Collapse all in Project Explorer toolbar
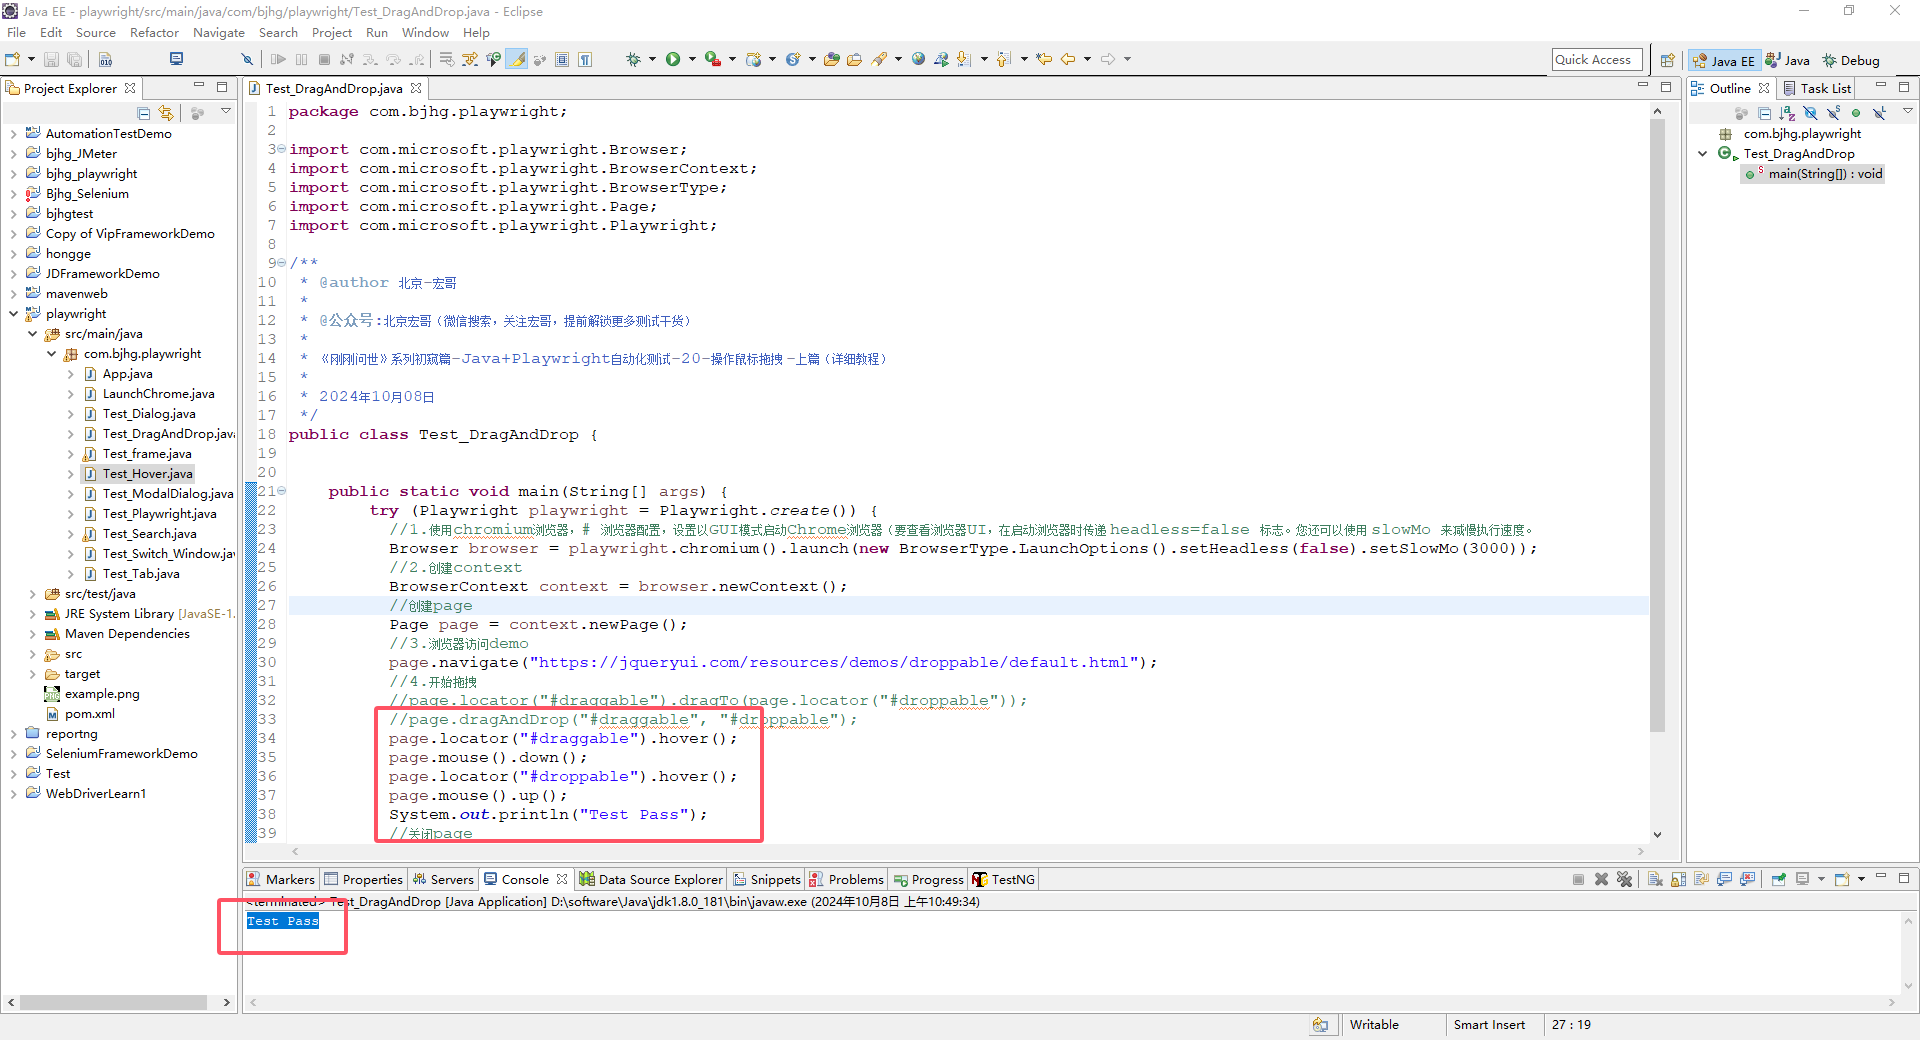The image size is (1920, 1040). tap(144, 113)
